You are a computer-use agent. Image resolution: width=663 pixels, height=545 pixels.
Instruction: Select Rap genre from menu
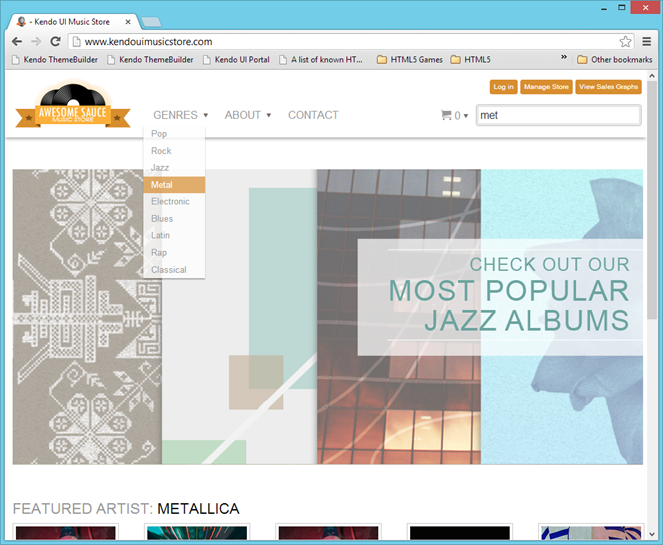point(174,252)
